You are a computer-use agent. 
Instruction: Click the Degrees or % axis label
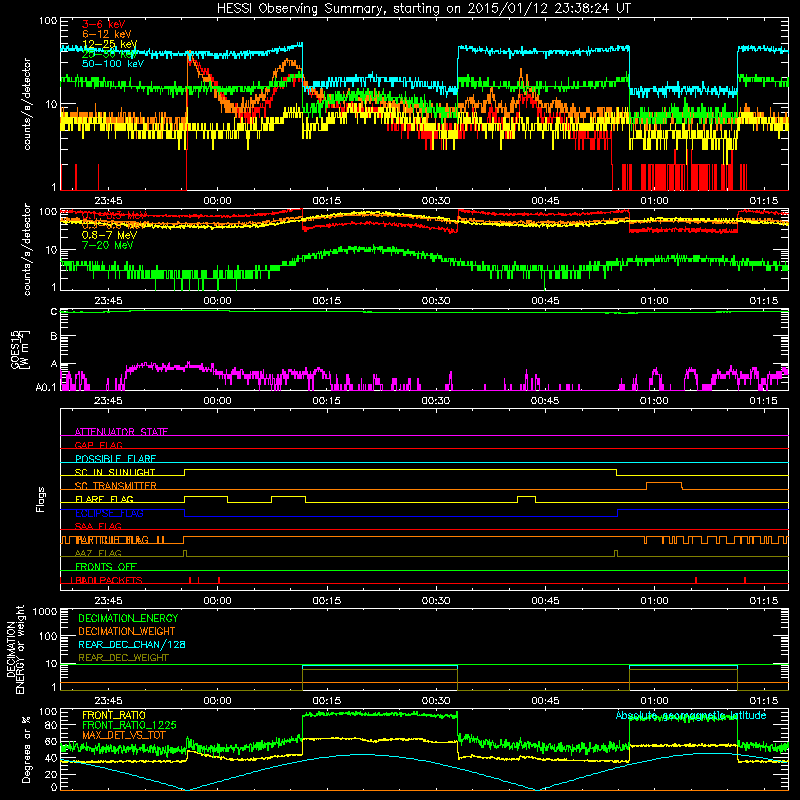pos(27,749)
